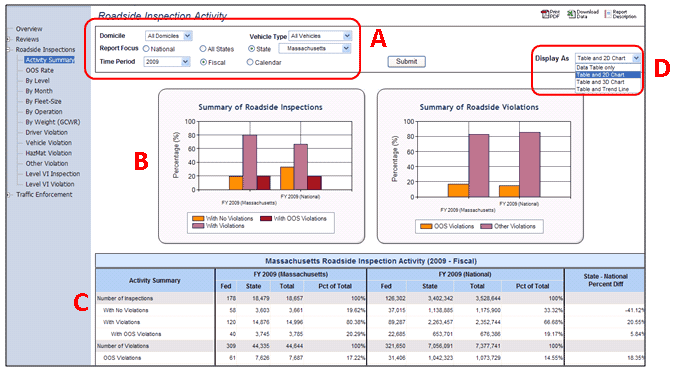The image size is (673, 375).
Task: Open the By Fleet-Size sidebar link
Action: [x=43, y=101]
